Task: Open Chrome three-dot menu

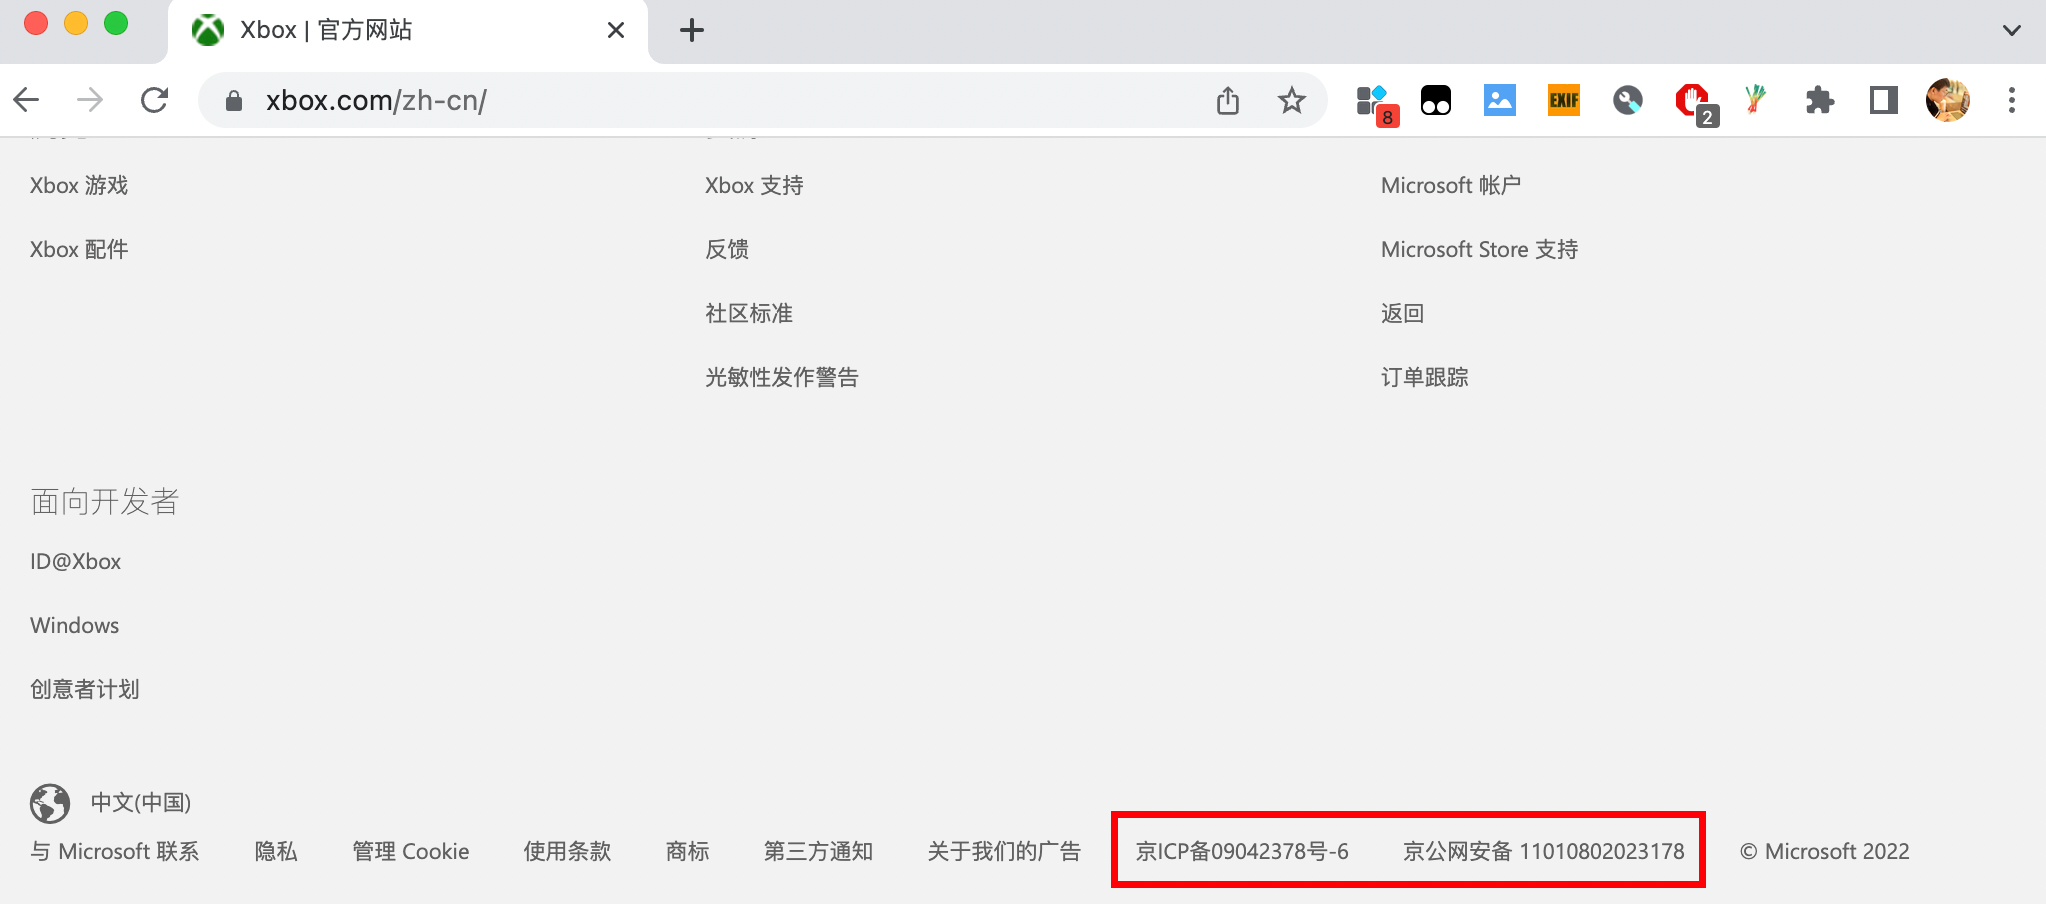Action: click(x=2012, y=100)
